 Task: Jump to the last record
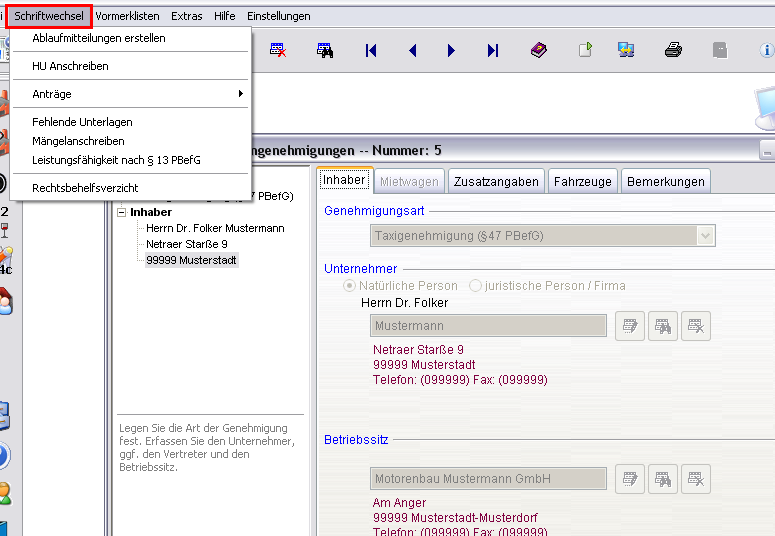(492, 50)
